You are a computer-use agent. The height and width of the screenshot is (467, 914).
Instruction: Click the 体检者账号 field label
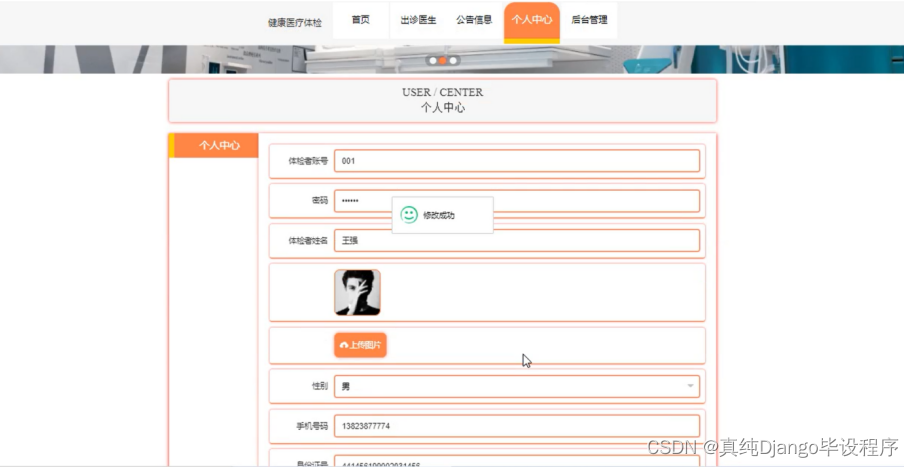308,161
